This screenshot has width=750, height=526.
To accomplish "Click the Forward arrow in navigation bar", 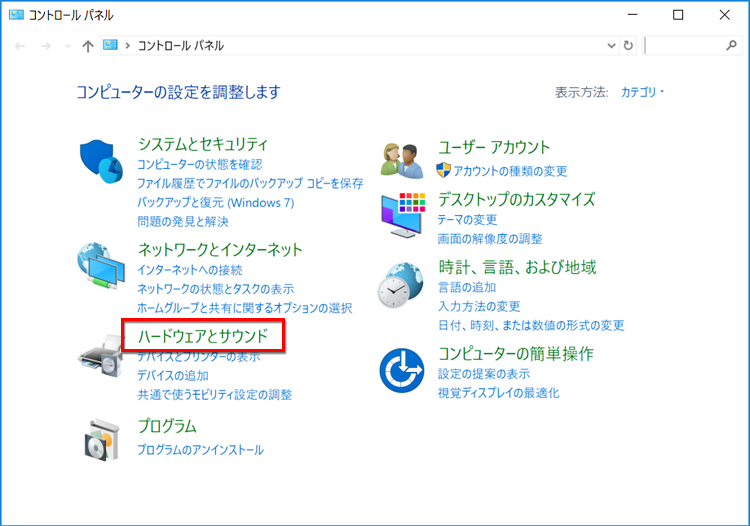I will coord(46,46).
